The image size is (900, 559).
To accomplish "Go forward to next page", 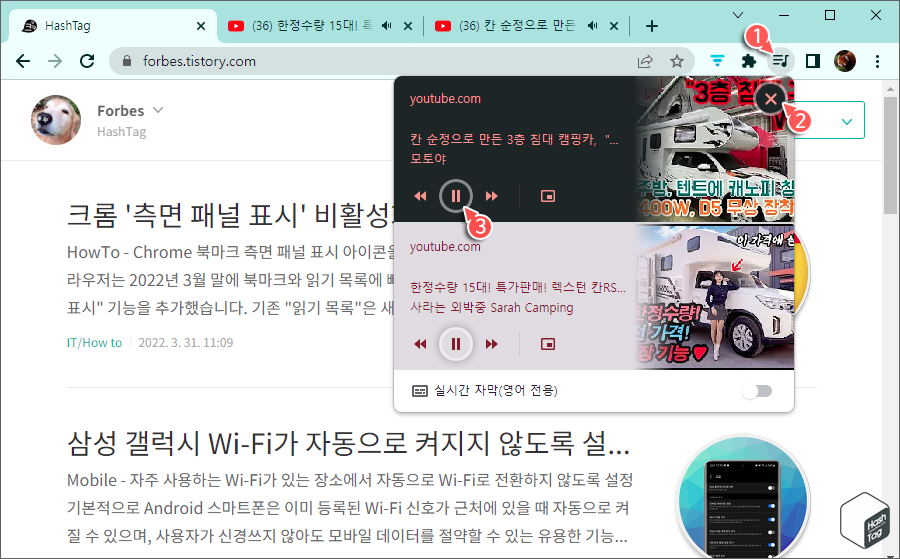I will pos(55,61).
